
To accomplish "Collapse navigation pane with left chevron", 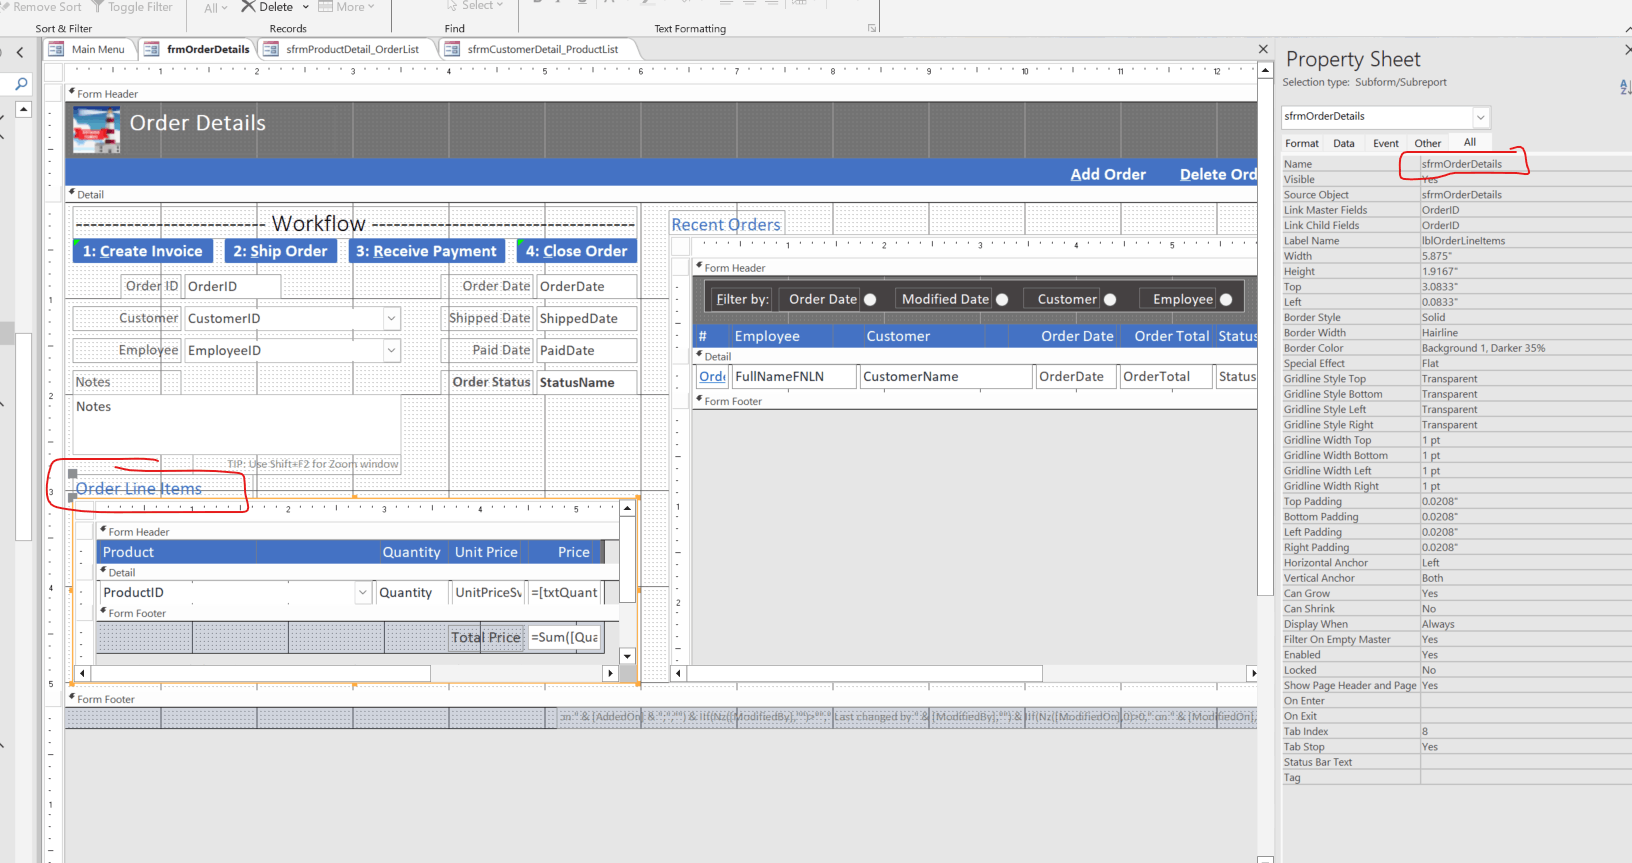I will pos(19,52).
